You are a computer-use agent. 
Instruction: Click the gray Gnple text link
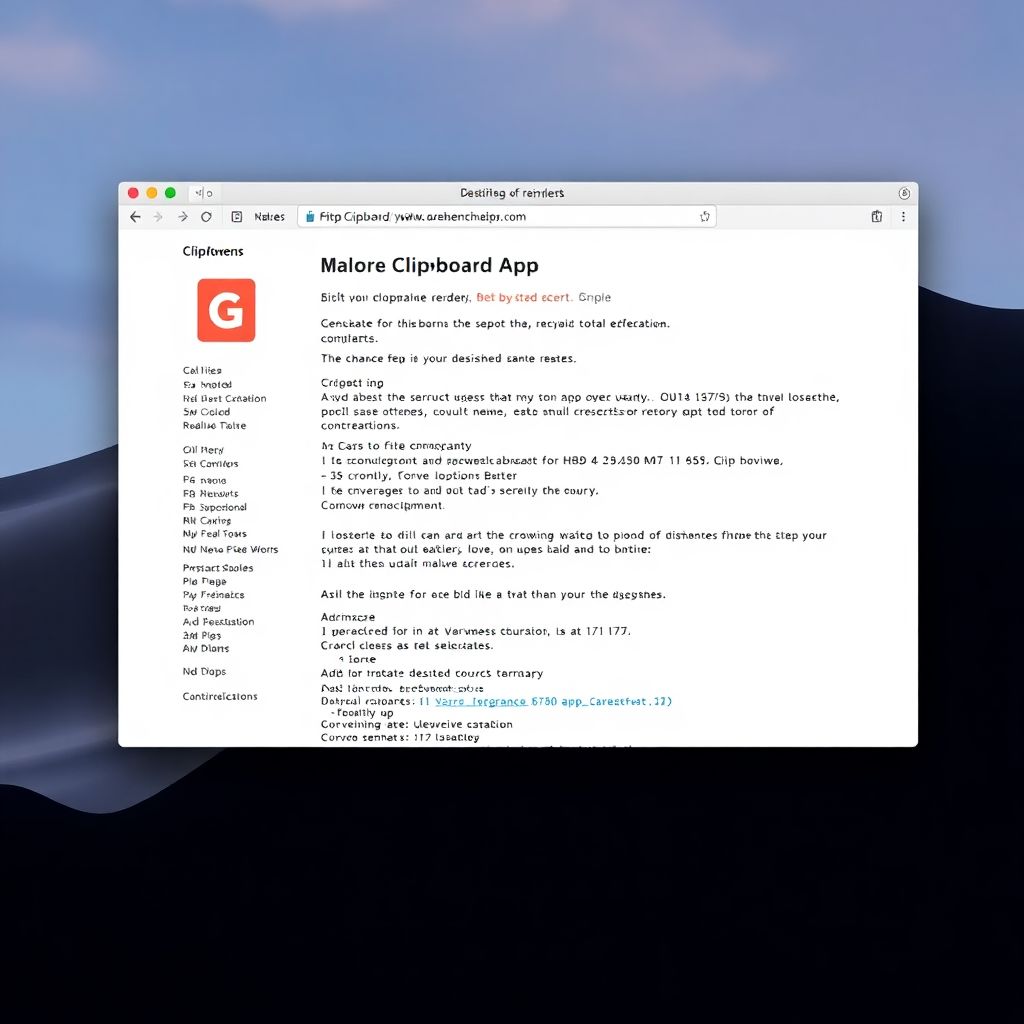(x=594, y=298)
